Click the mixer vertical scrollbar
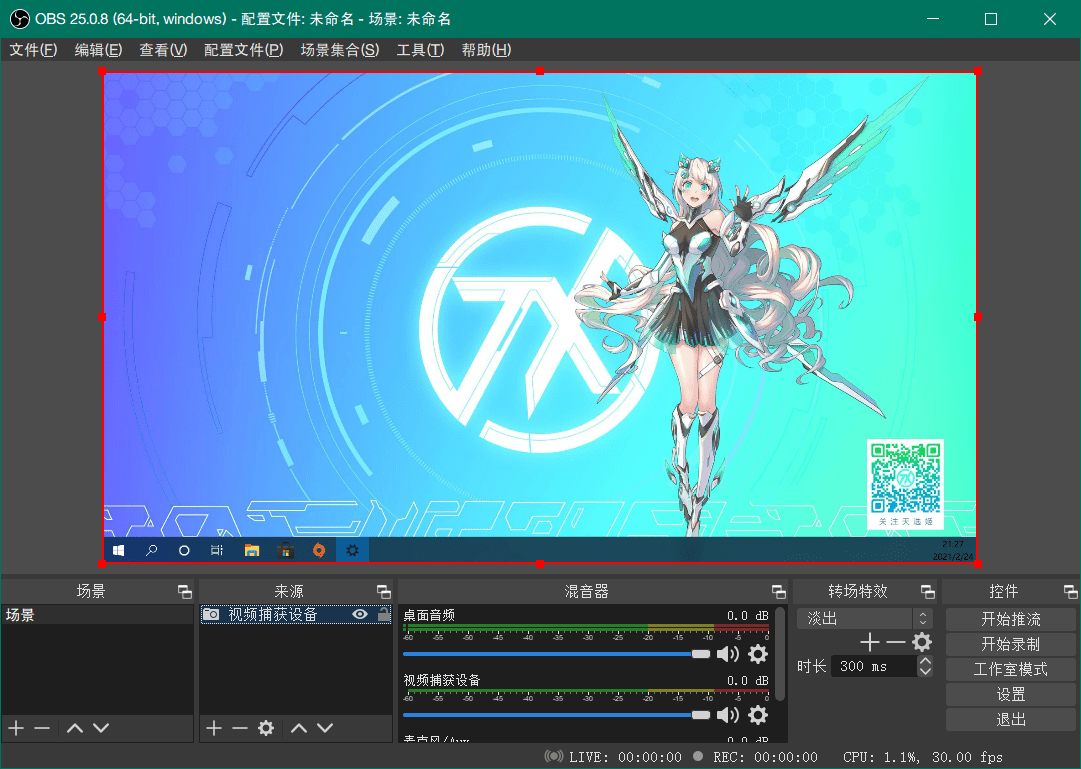 click(x=780, y=654)
